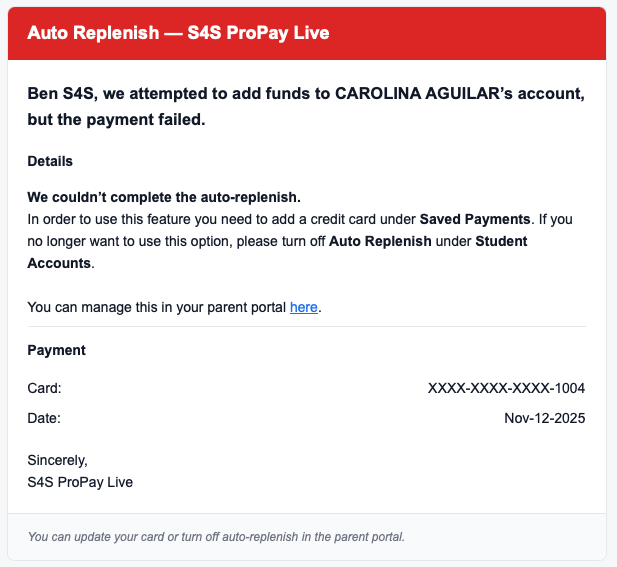Click "You can manage this in your parent portal" sentence

[157, 308]
